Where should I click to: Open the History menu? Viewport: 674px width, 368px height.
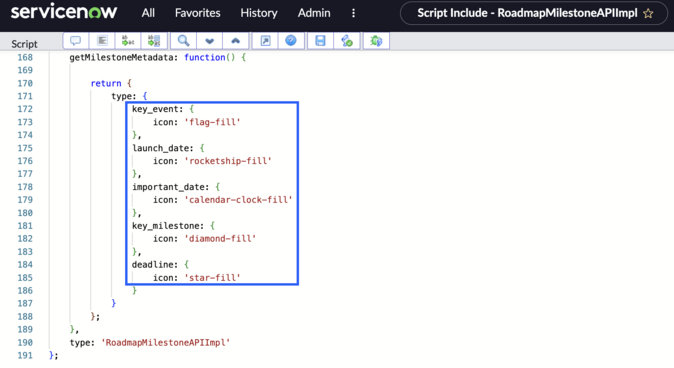[x=259, y=13]
